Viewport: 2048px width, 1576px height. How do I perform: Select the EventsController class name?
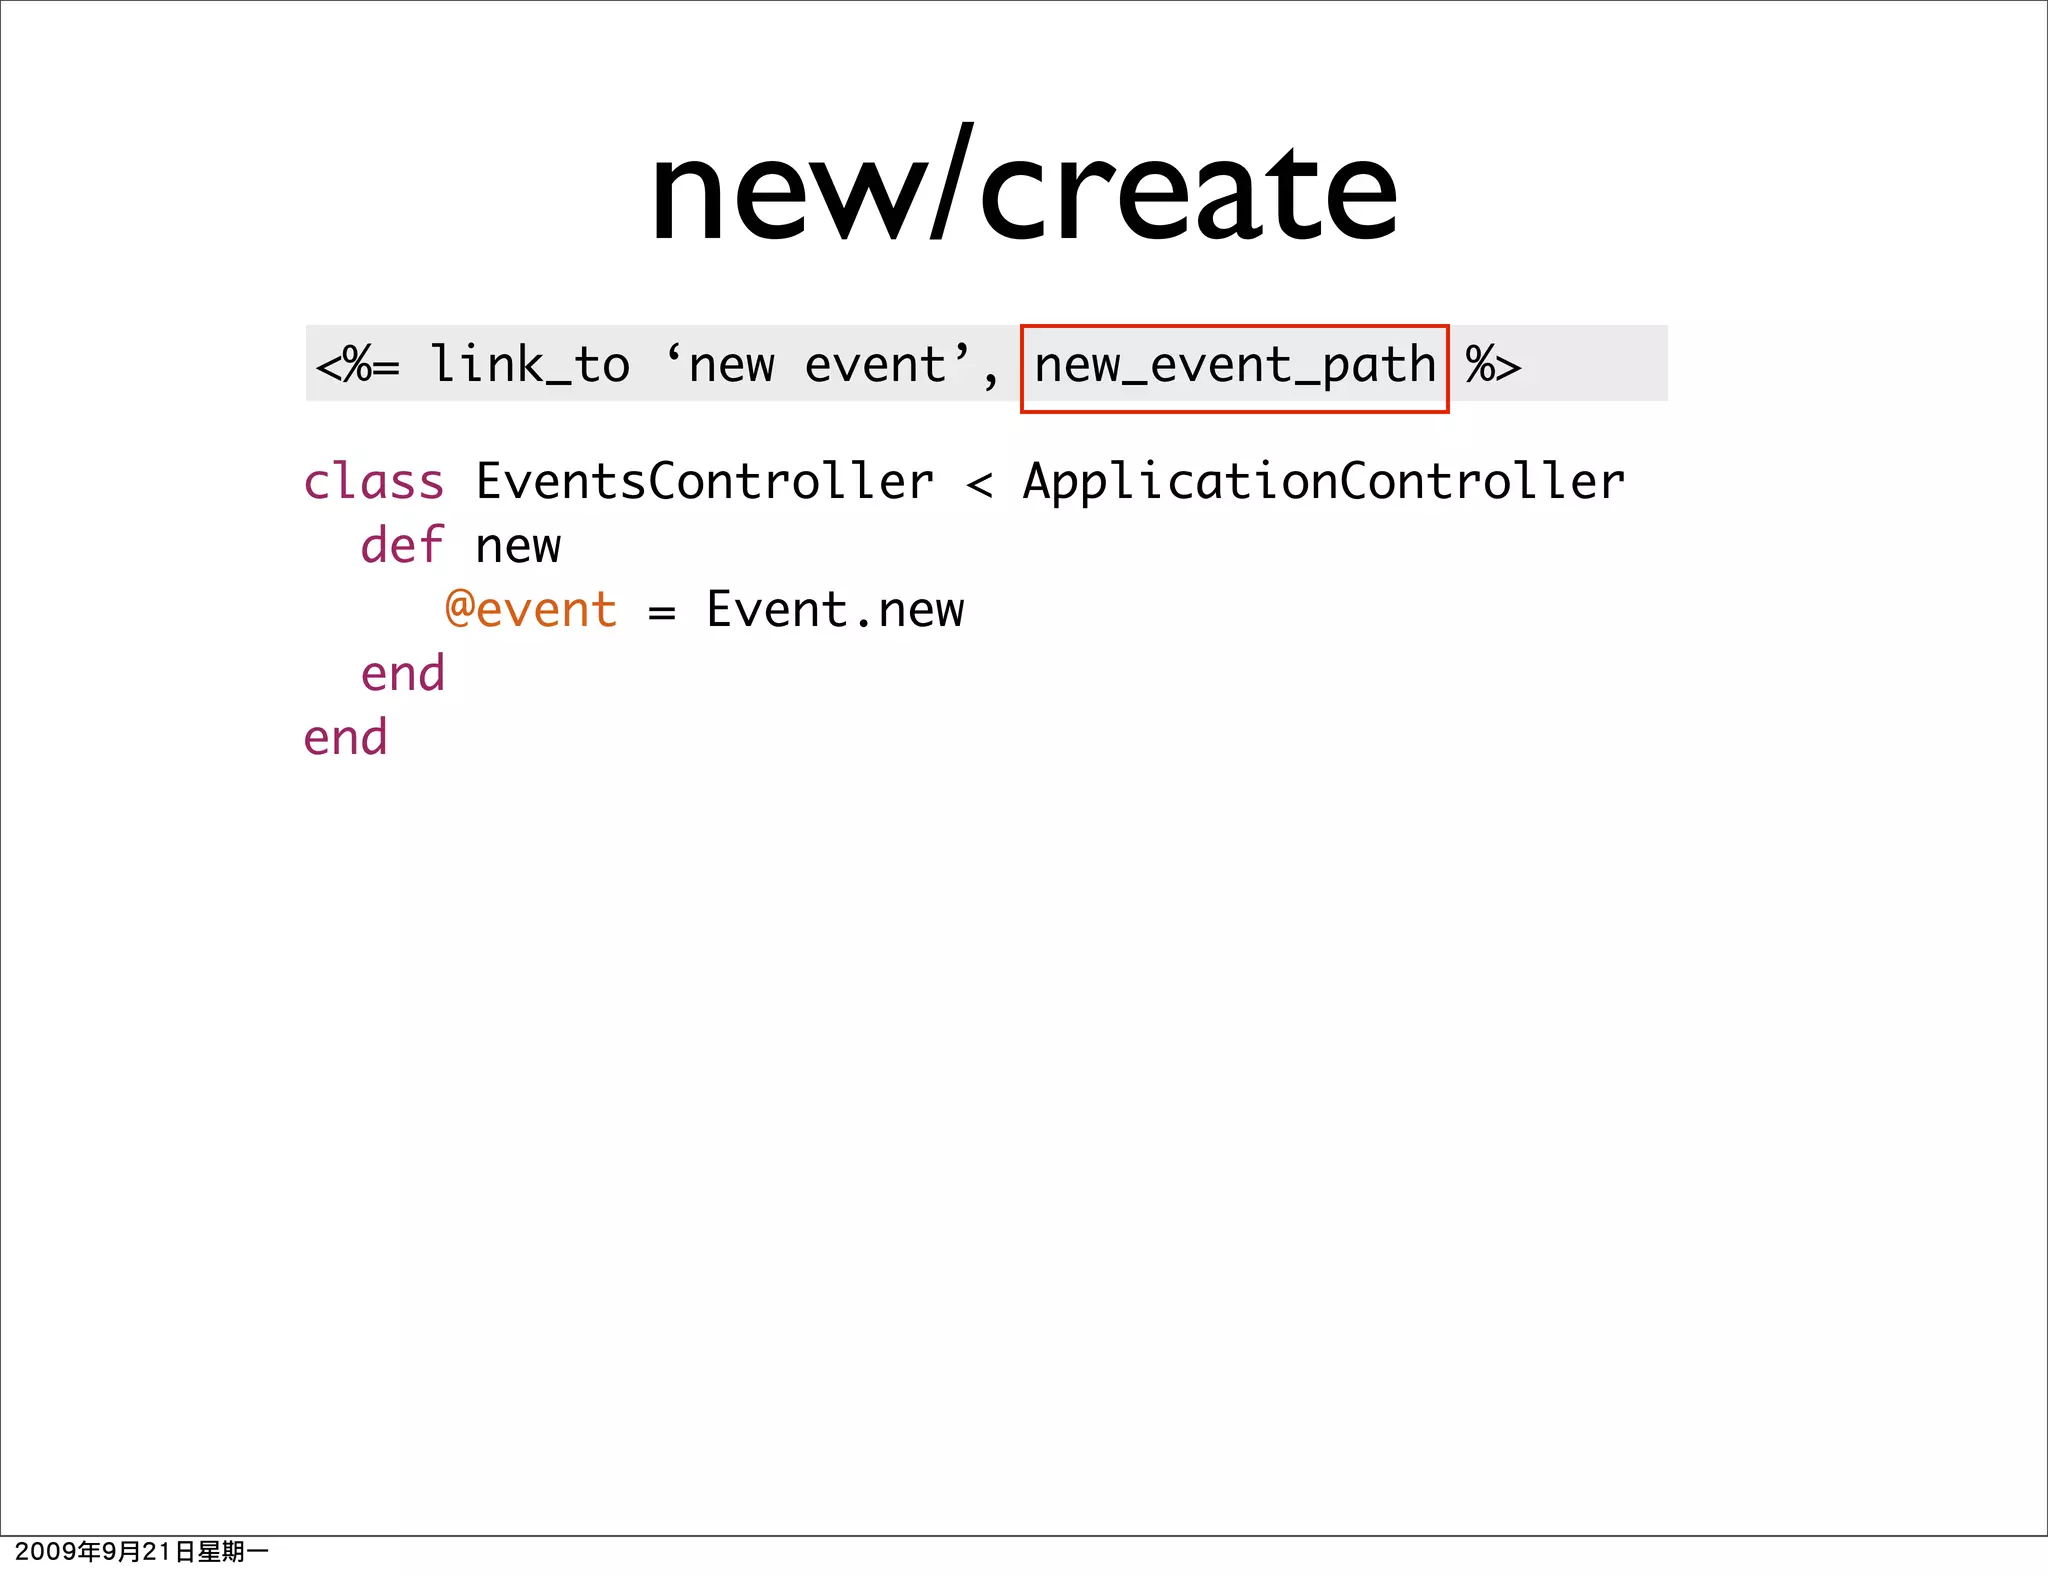(x=704, y=483)
